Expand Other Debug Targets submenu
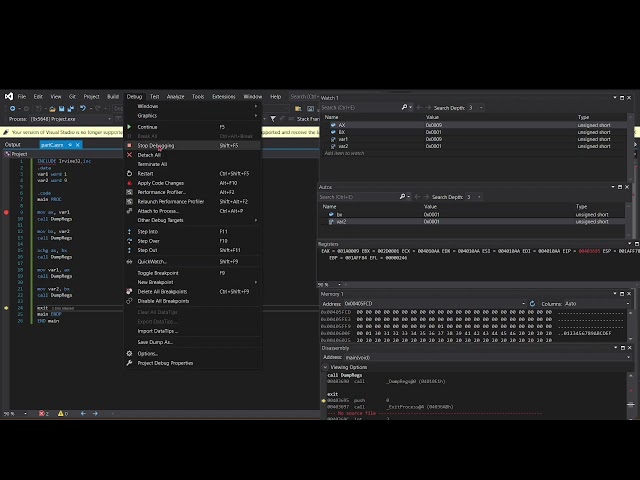The height and width of the screenshot is (480, 640). [192, 220]
